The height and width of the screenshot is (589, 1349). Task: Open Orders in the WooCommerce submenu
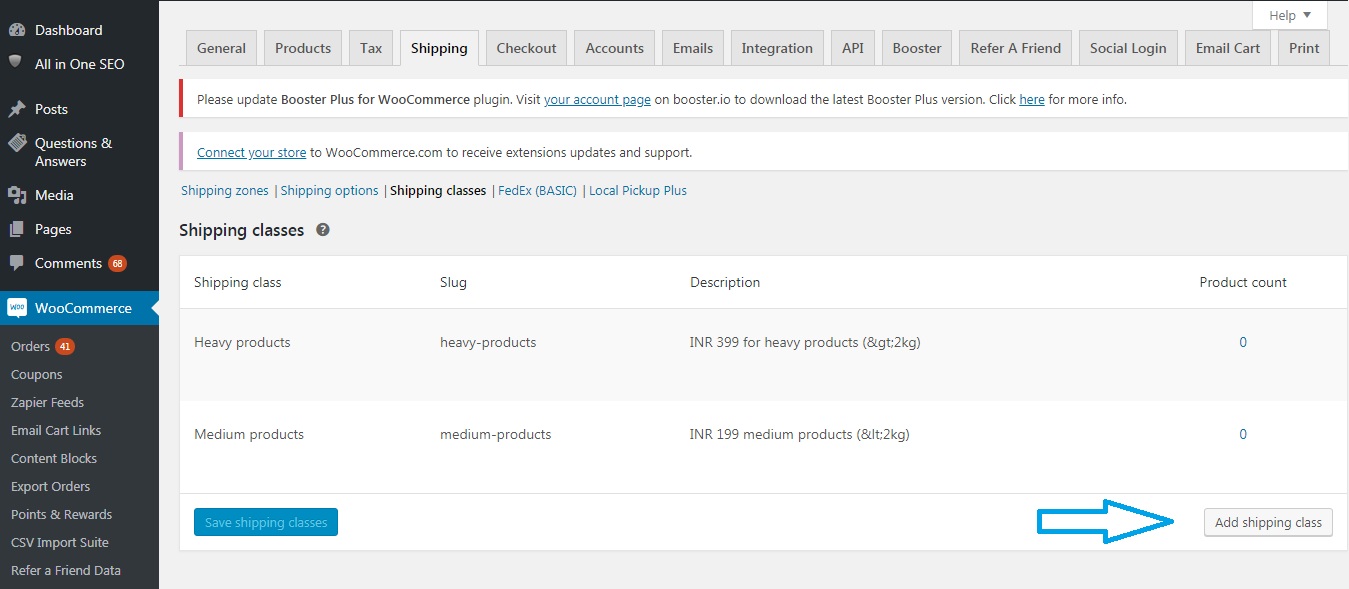pos(30,346)
